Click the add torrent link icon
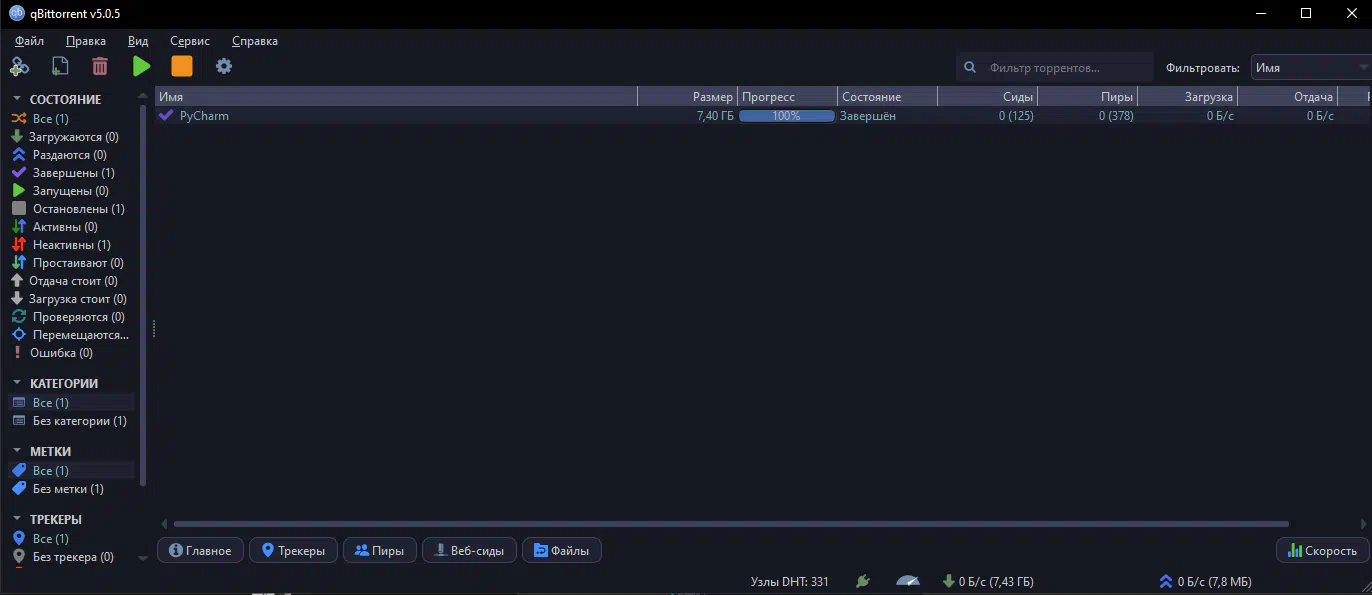The height and width of the screenshot is (595, 1372). pos(19,66)
